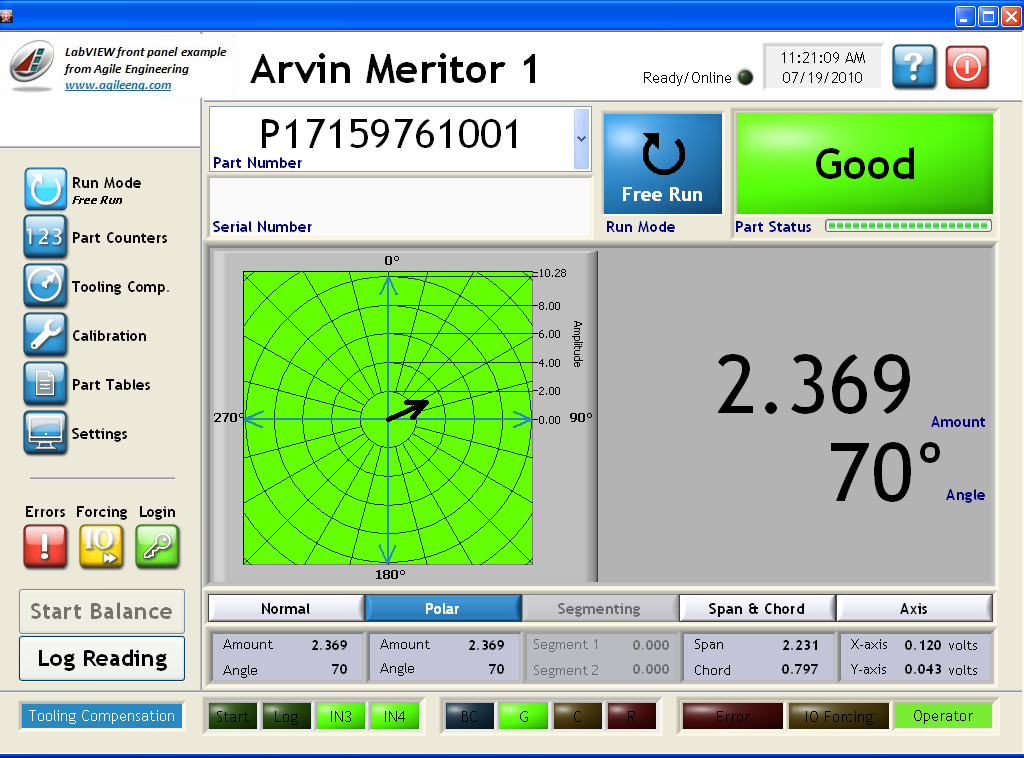Show the Errors red exclamation icon

[45, 547]
